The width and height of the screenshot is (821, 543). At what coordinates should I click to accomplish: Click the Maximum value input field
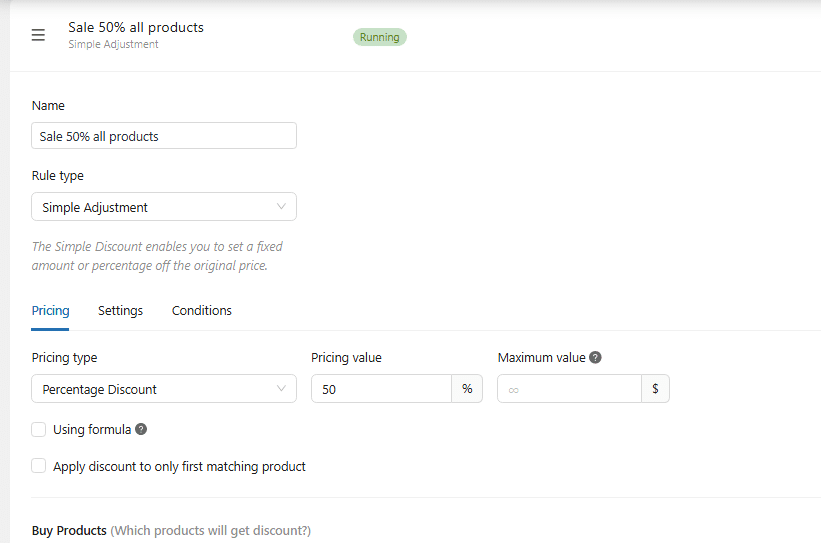pos(569,389)
